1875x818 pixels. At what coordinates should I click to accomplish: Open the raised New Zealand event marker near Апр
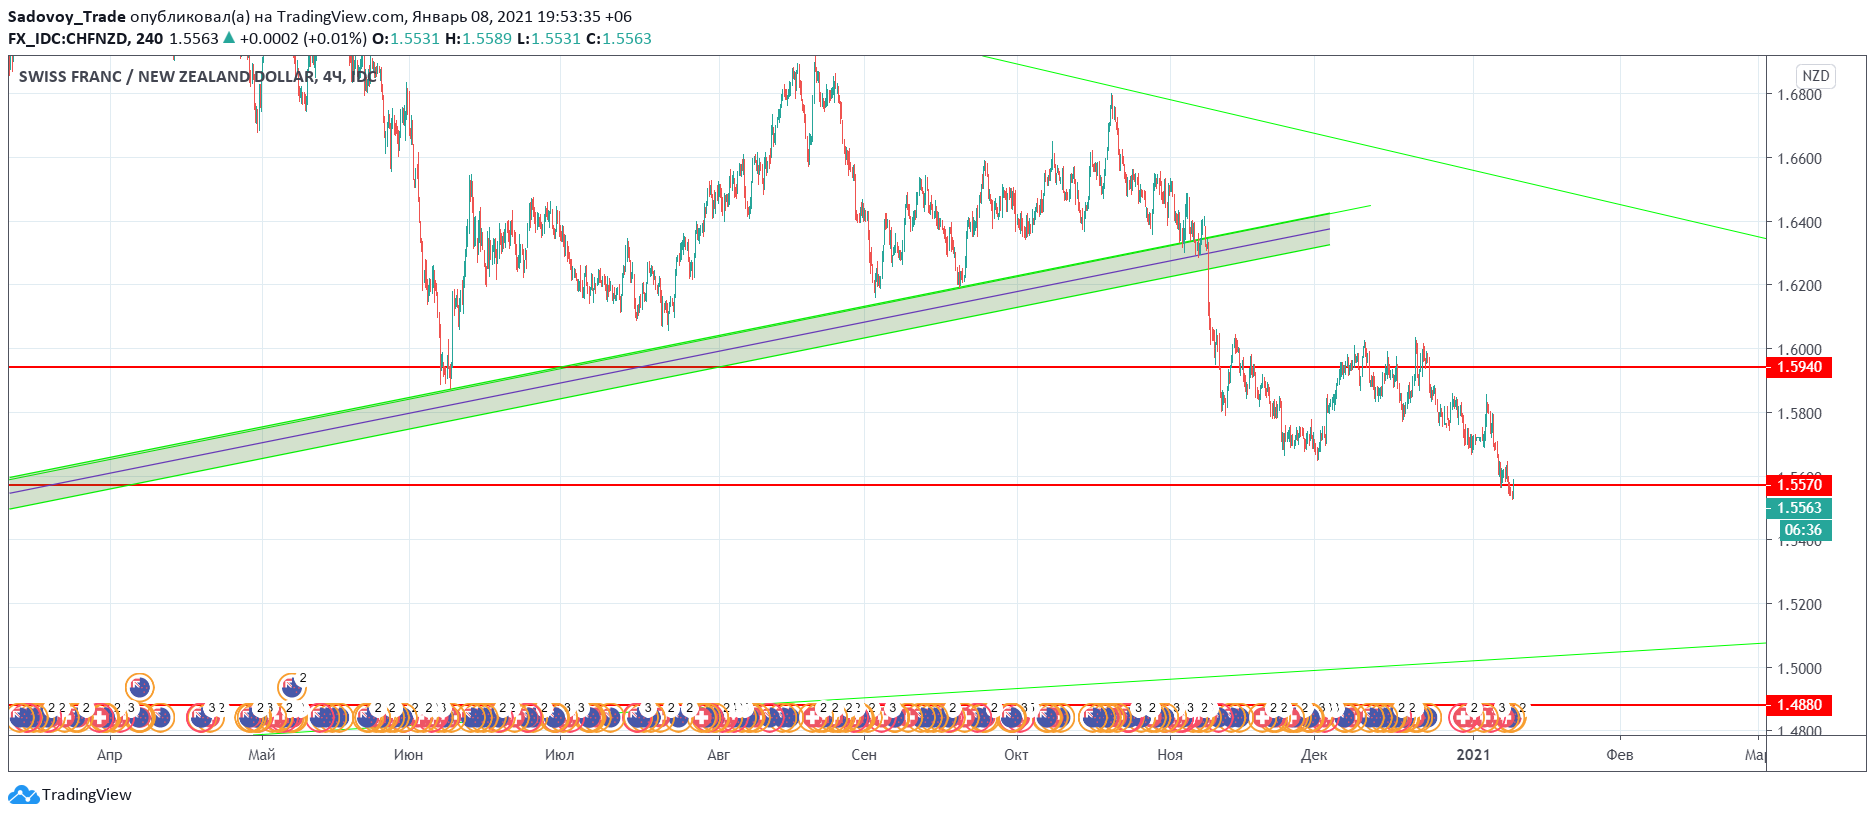point(139,687)
